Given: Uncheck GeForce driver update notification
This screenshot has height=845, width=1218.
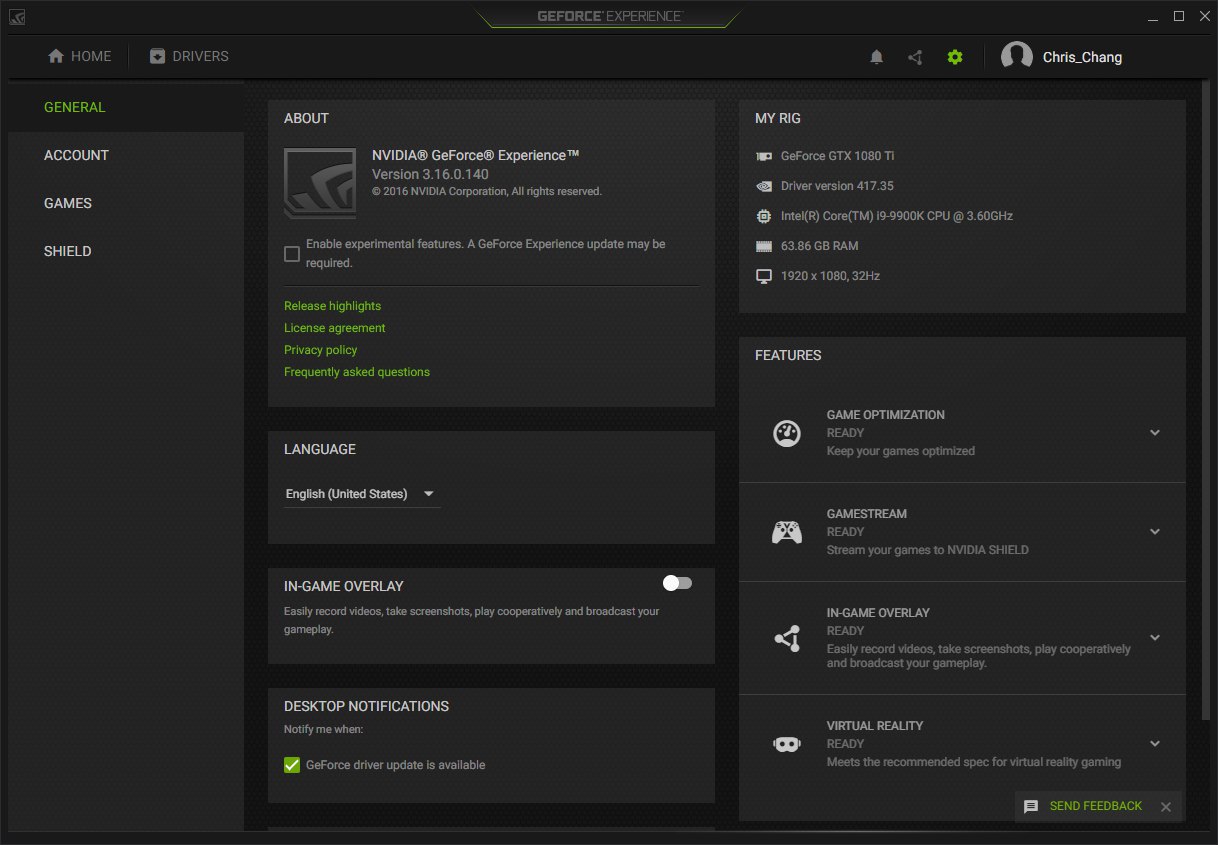Looking at the screenshot, I should pos(292,765).
